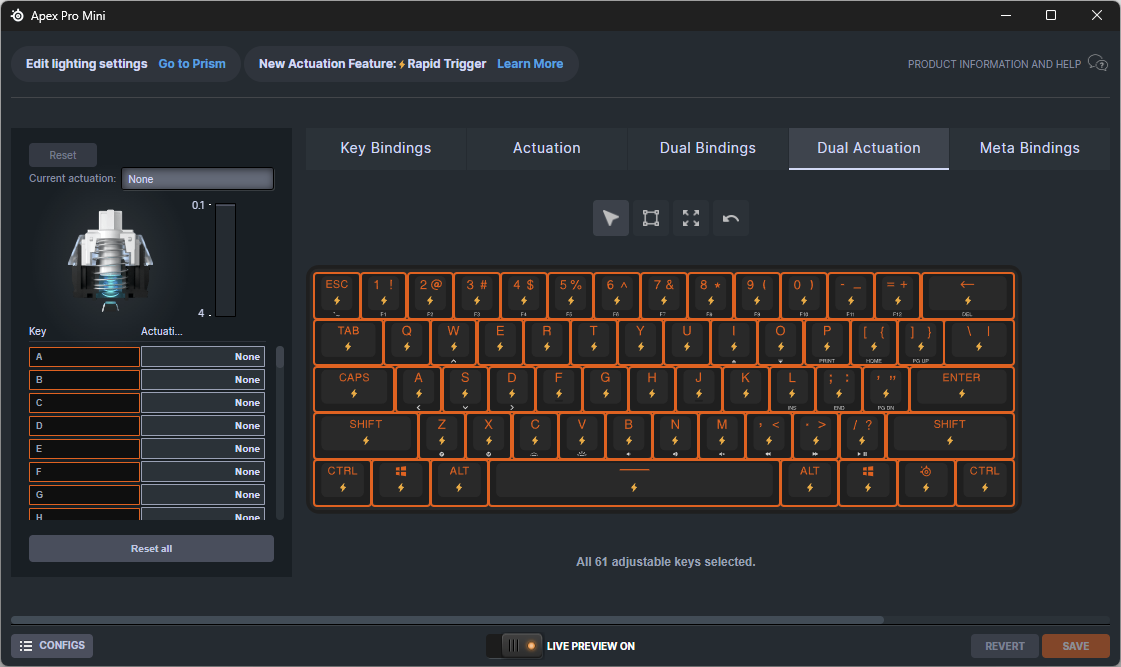Click the actuation depth vertical slider

pyautogui.click(x=225, y=260)
